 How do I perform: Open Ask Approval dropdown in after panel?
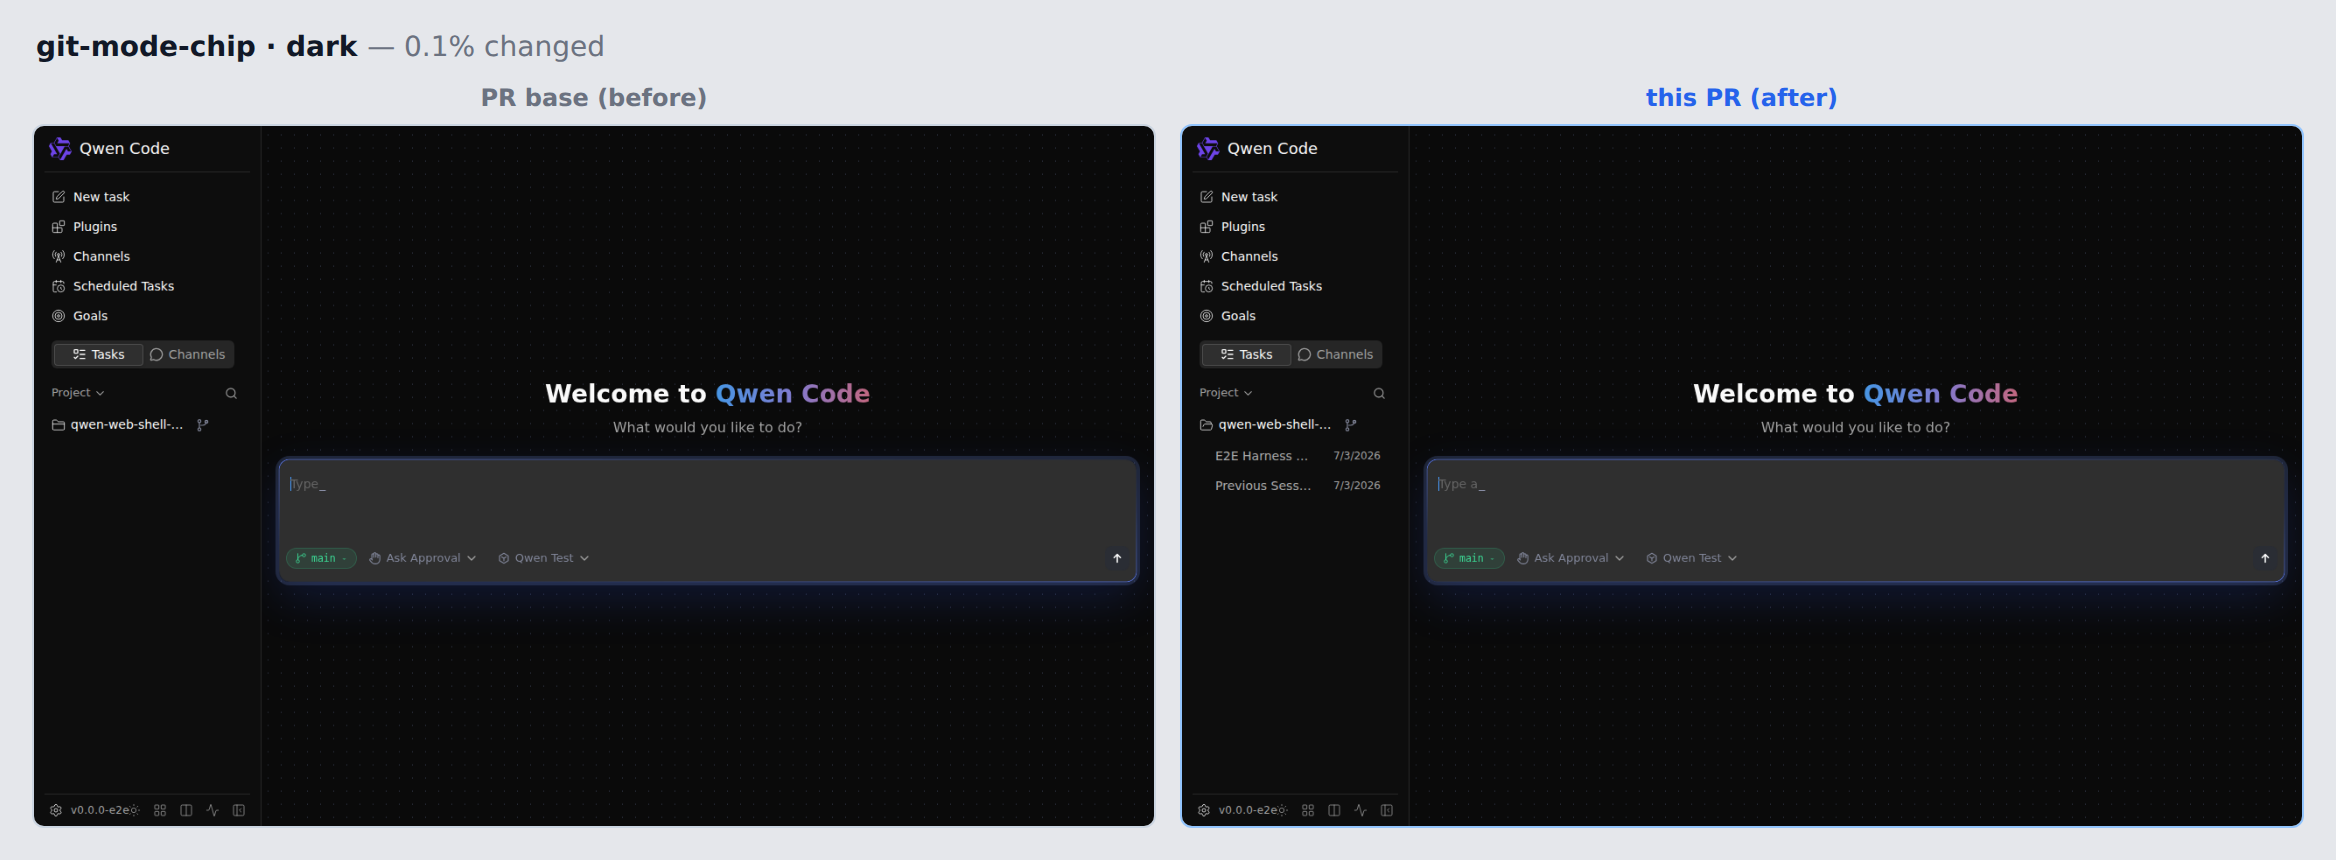point(1571,558)
